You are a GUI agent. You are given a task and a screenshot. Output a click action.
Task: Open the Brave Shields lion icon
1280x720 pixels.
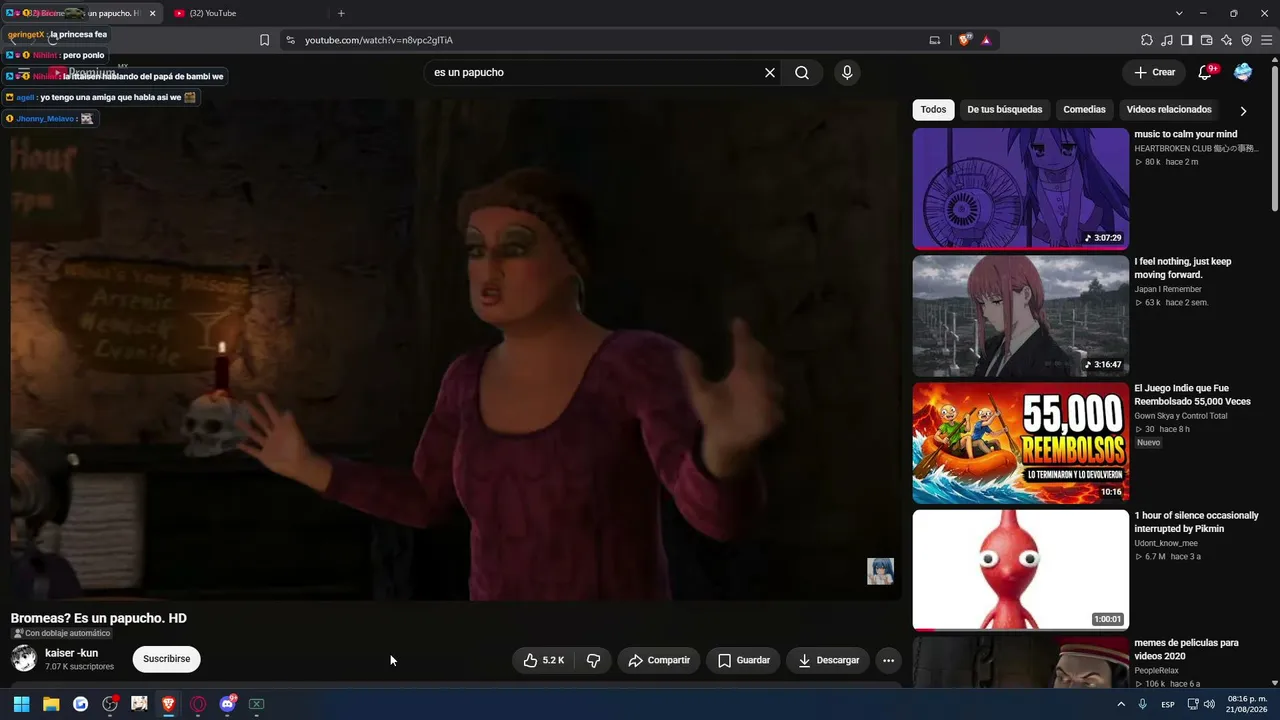click(964, 40)
